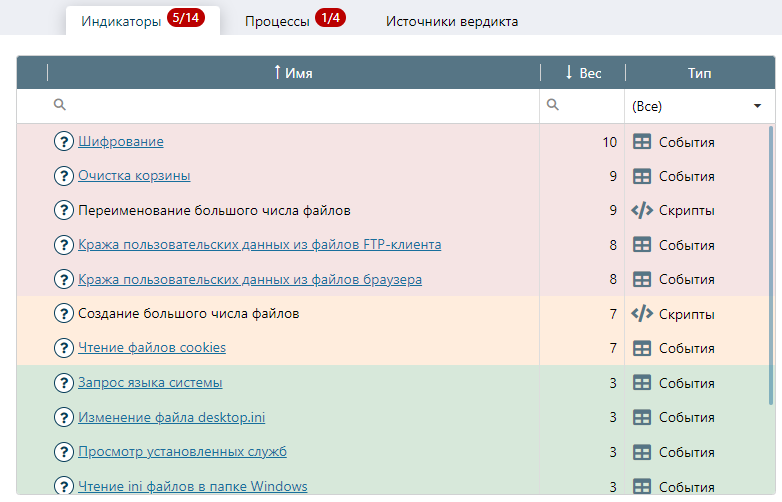This screenshot has height=502, width=782.
Task: Click the help icon next to Шифрование
Action: 64,142
